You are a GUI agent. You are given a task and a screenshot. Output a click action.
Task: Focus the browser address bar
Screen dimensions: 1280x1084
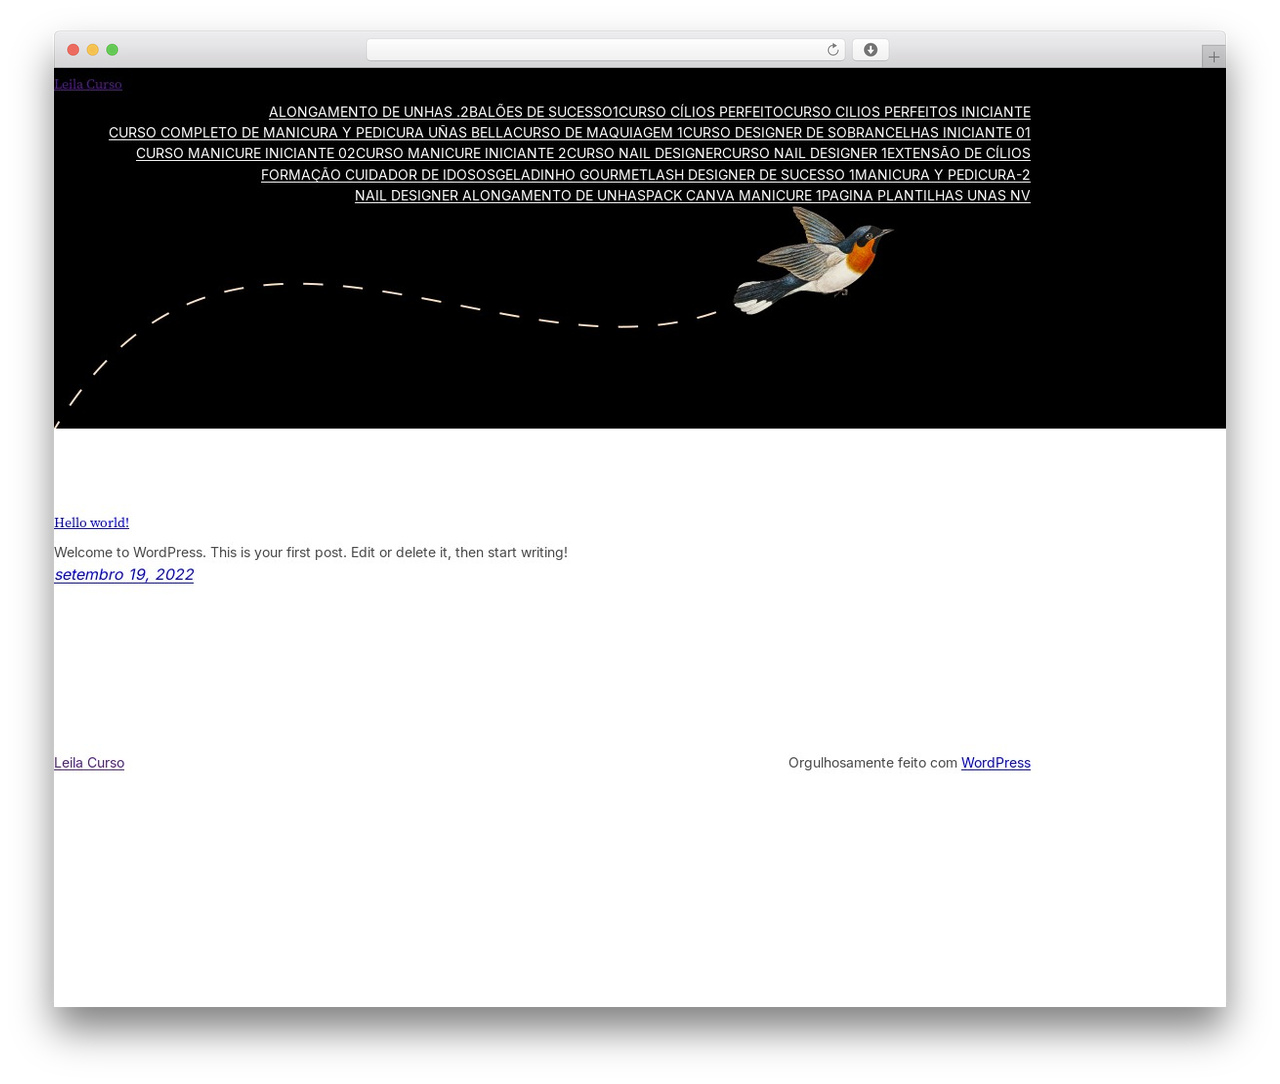(605, 50)
